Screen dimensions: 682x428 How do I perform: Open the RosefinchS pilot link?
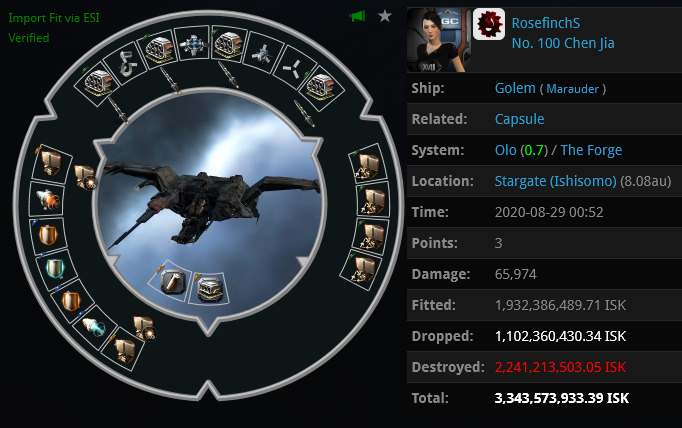click(x=545, y=23)
